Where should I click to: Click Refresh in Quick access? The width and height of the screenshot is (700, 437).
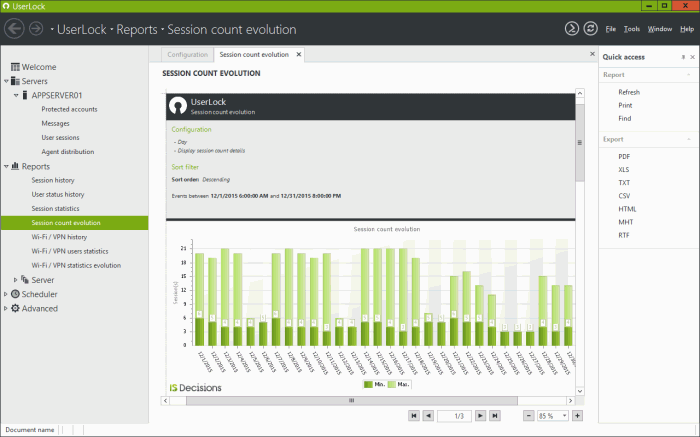(629, 92)
